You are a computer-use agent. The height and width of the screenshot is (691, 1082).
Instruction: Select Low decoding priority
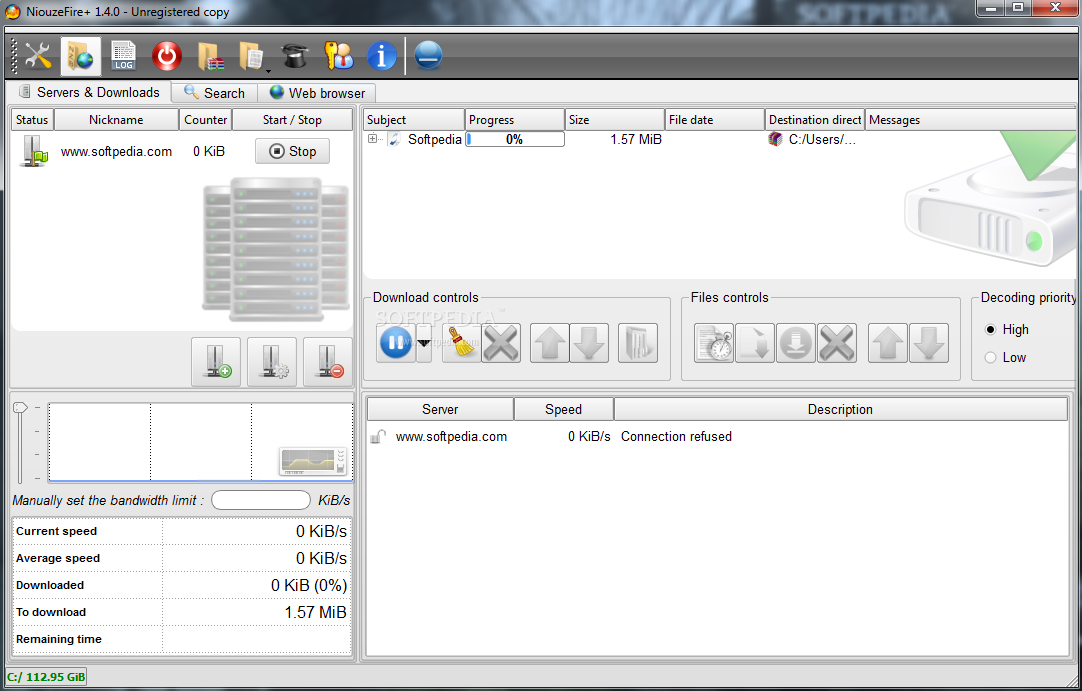991,357
